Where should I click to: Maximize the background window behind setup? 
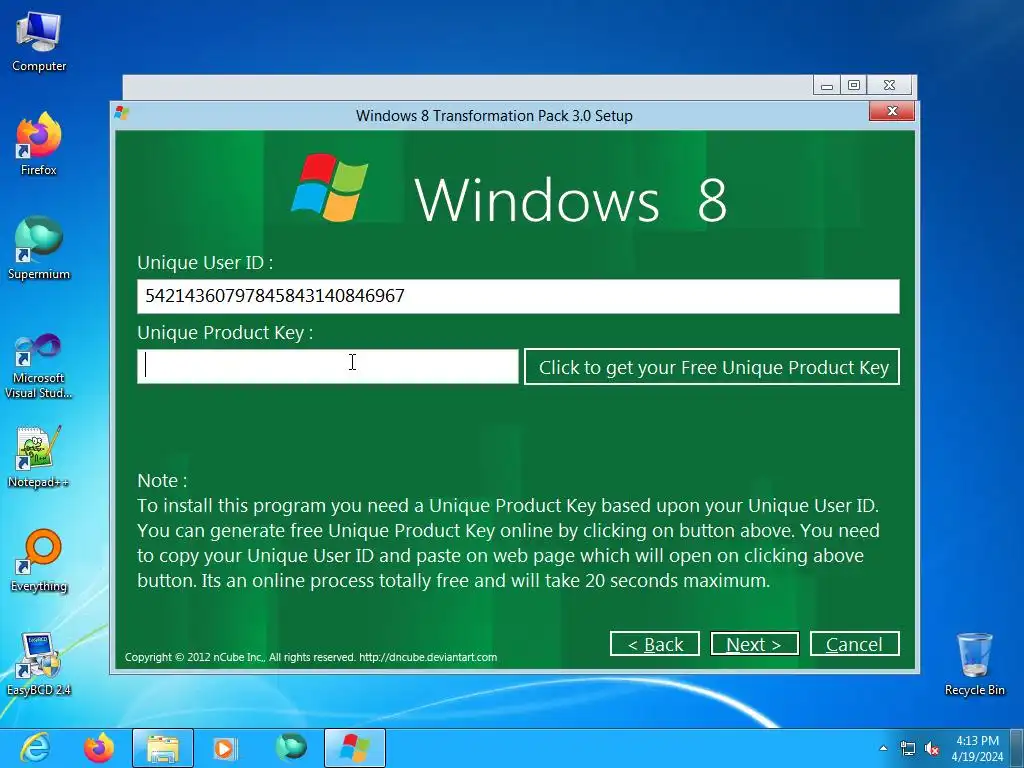tap(854, 86)
